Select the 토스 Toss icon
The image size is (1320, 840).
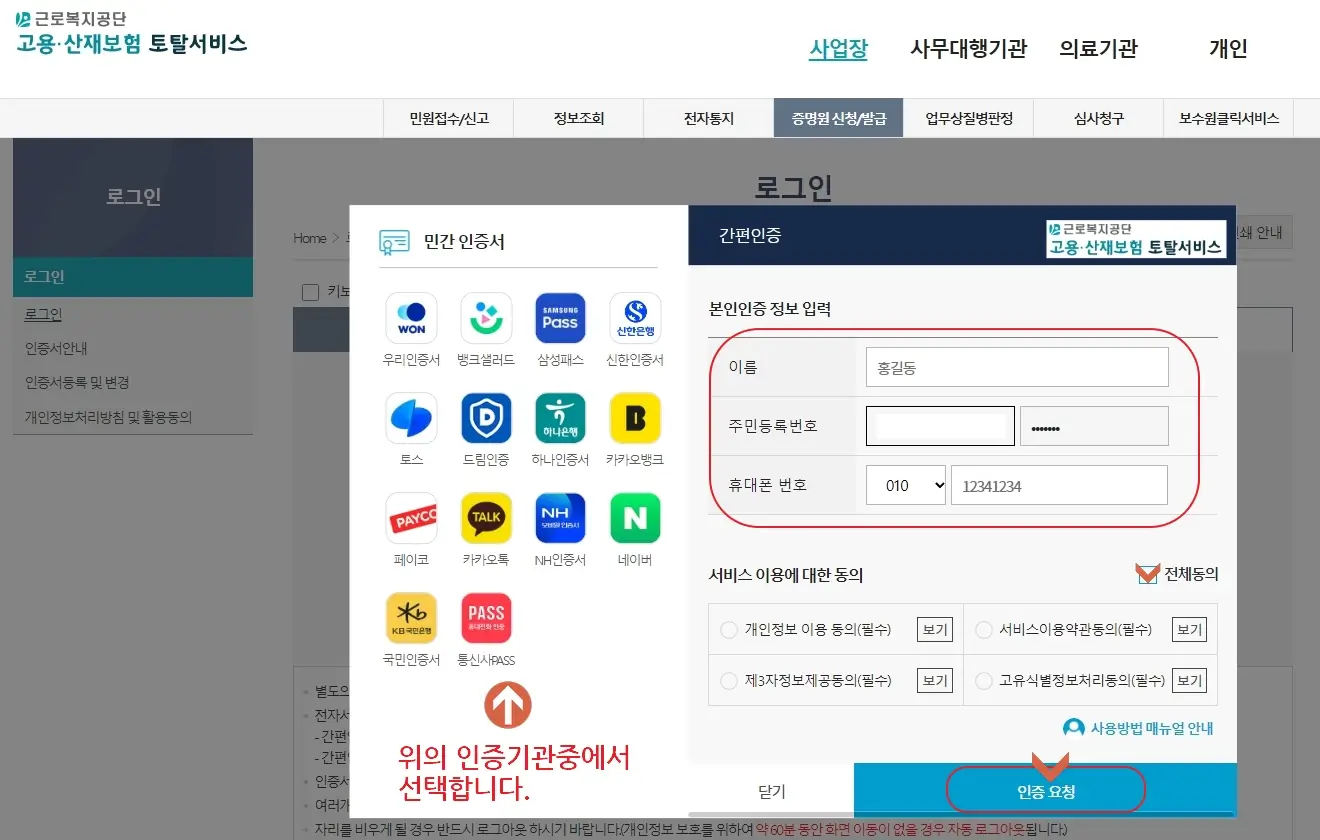click(x=411, y=418)
